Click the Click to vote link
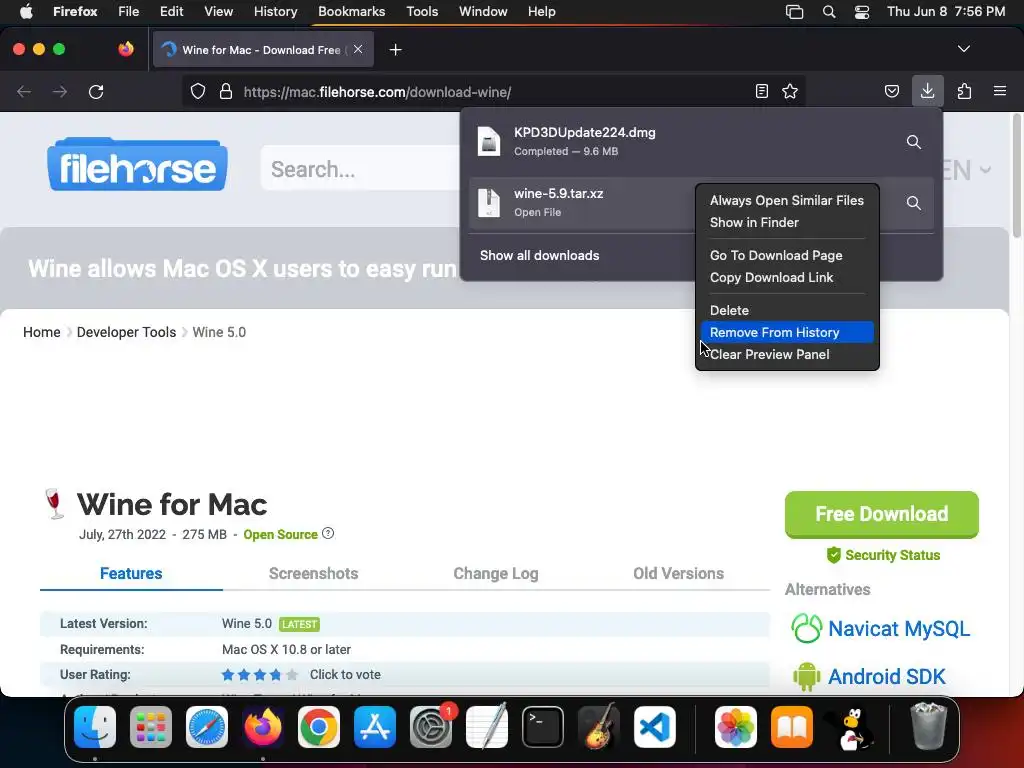 coord(345,675)
